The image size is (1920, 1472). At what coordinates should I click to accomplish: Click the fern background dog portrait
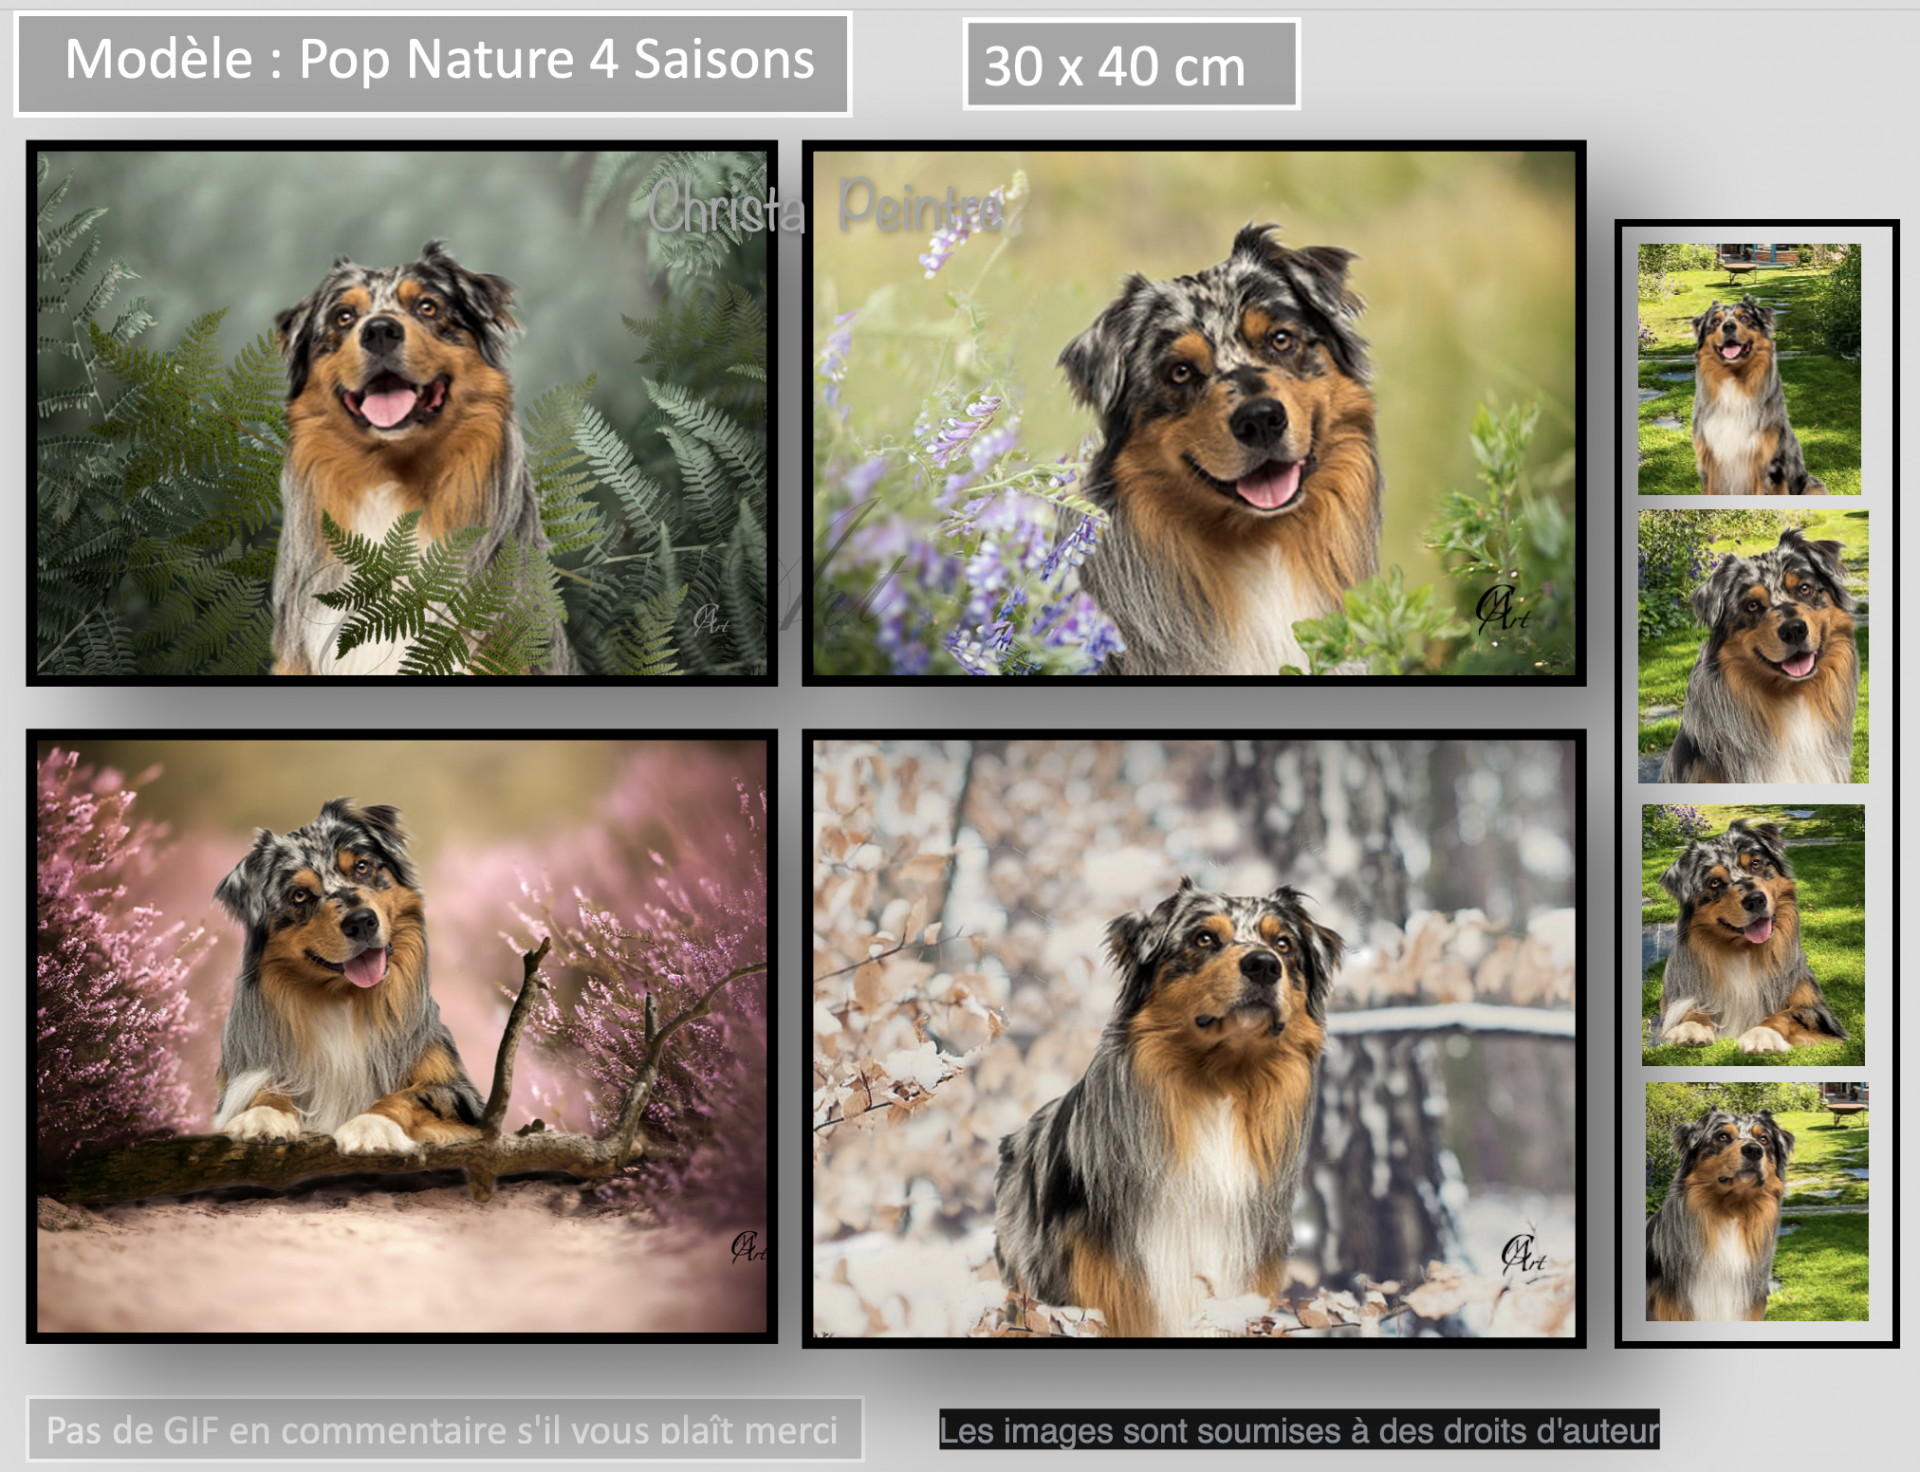pos(401,412)
